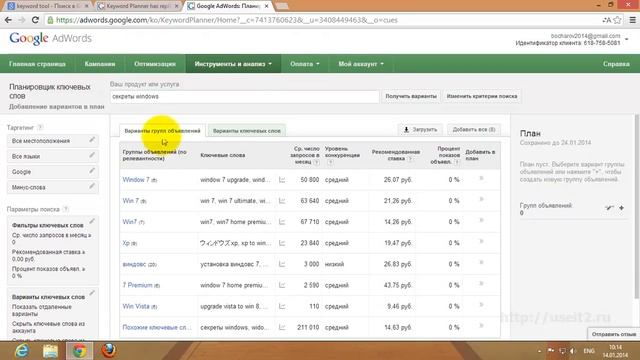Open File Explorer from taskbar

click(x=51, y=351)
